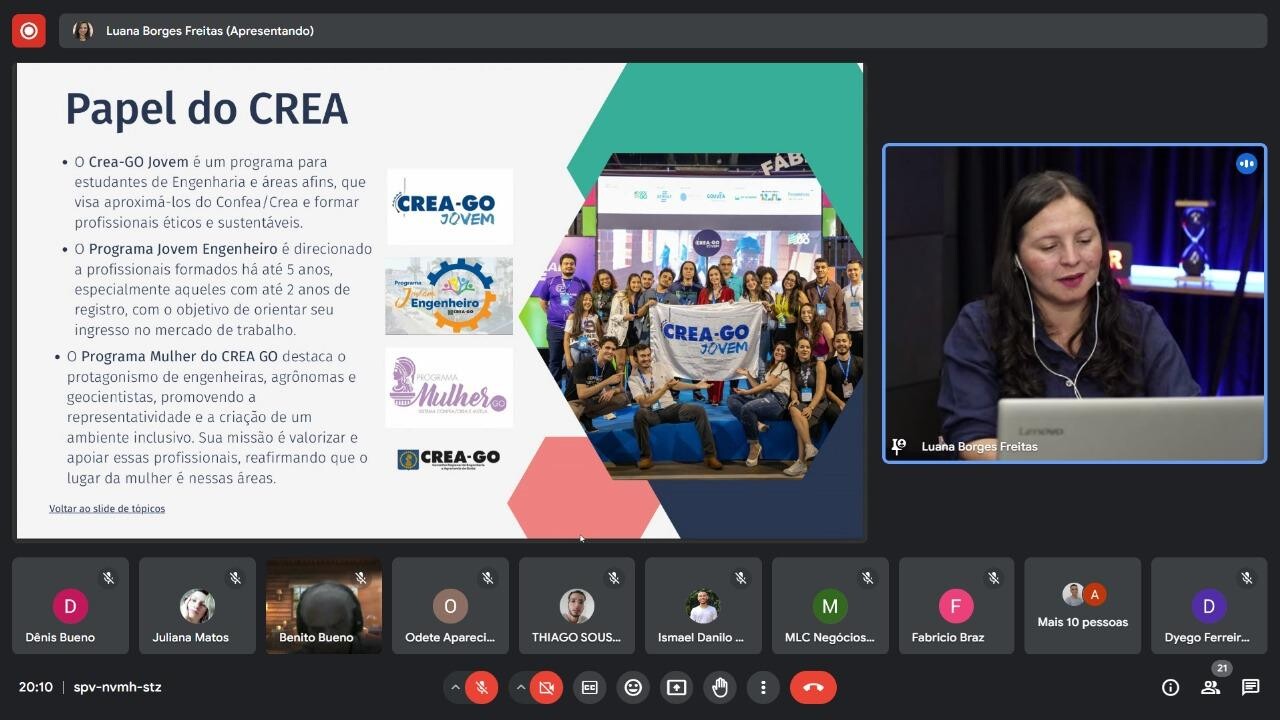Expand video settings chevron next to camera

pos(520,687)
